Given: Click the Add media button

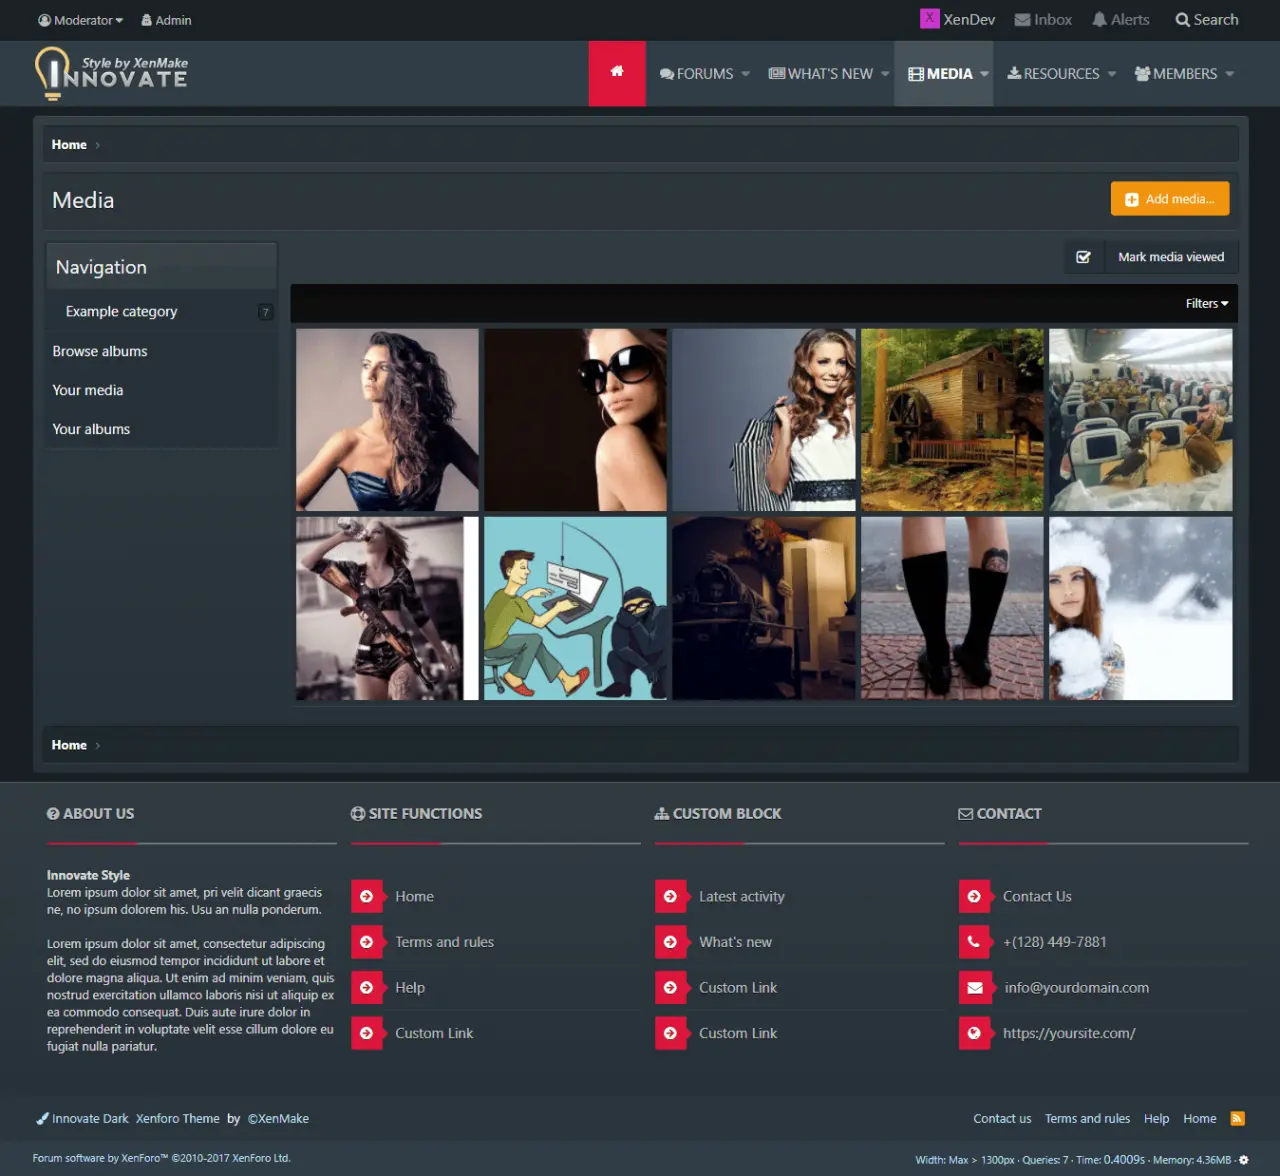Looking at the screenshot, I should (1170, 199).
